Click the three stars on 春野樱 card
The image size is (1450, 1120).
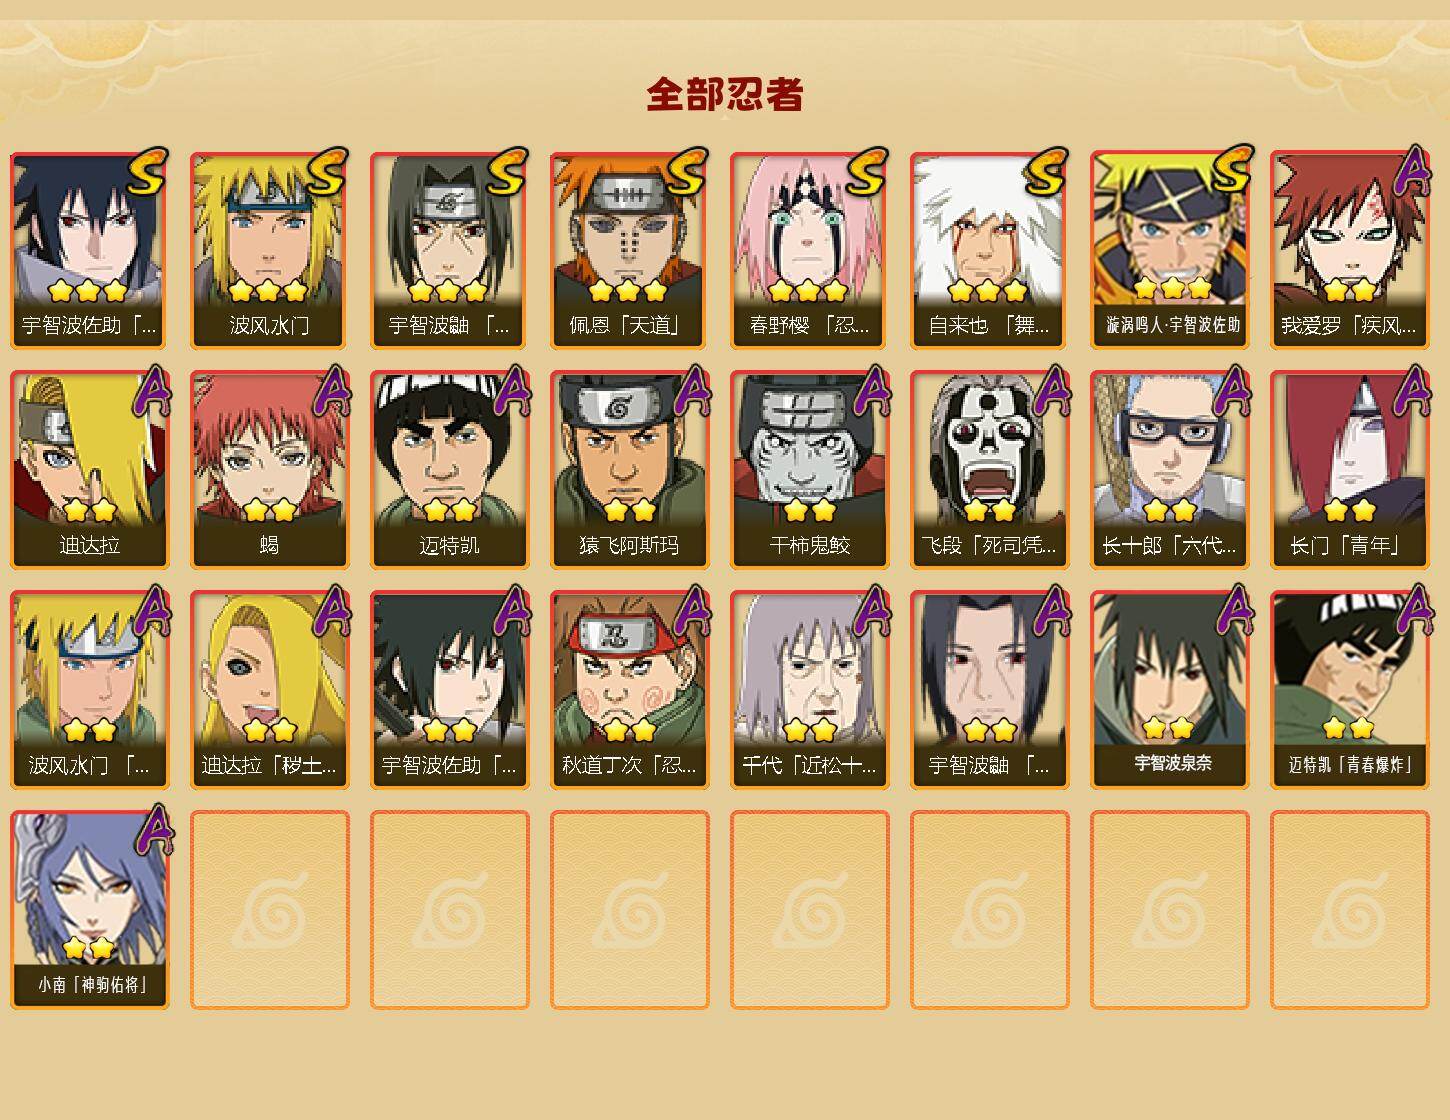click(x=808, y=291)
